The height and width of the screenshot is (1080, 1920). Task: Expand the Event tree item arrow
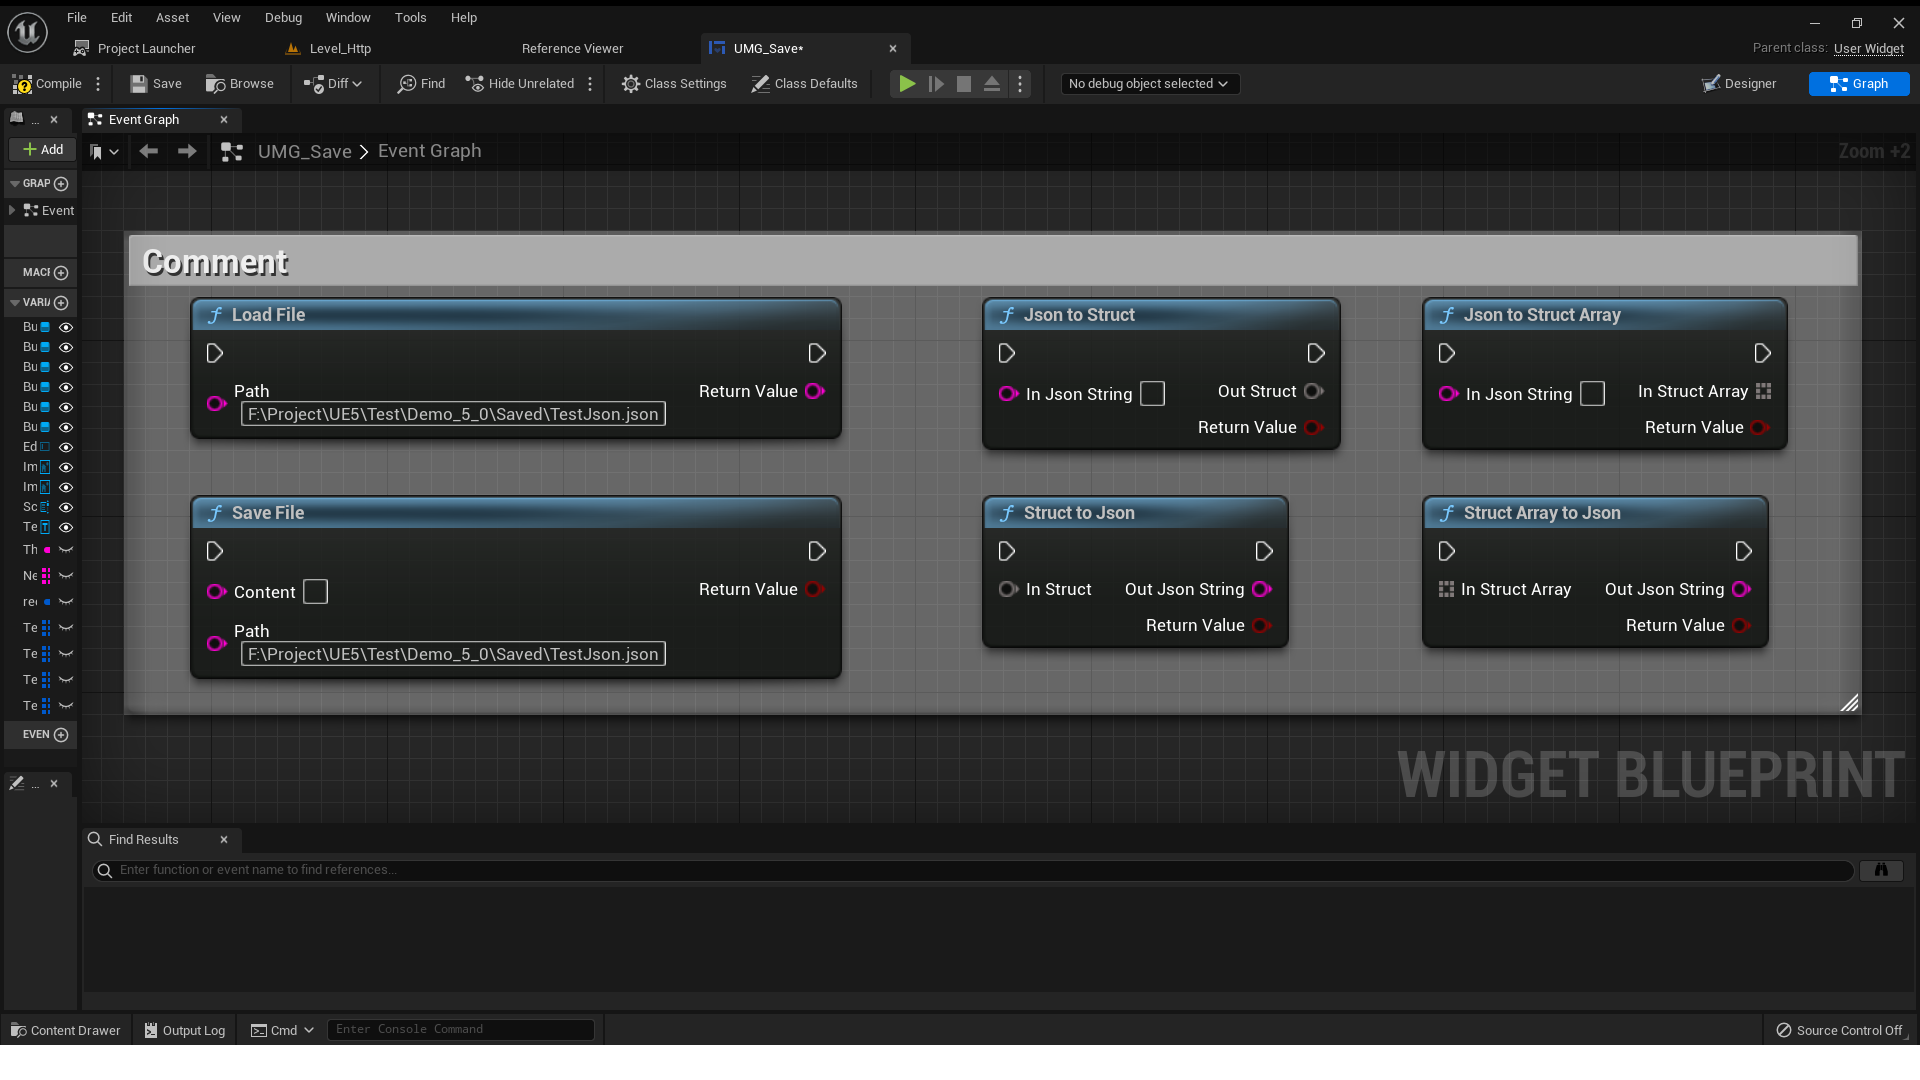[12, 210]
